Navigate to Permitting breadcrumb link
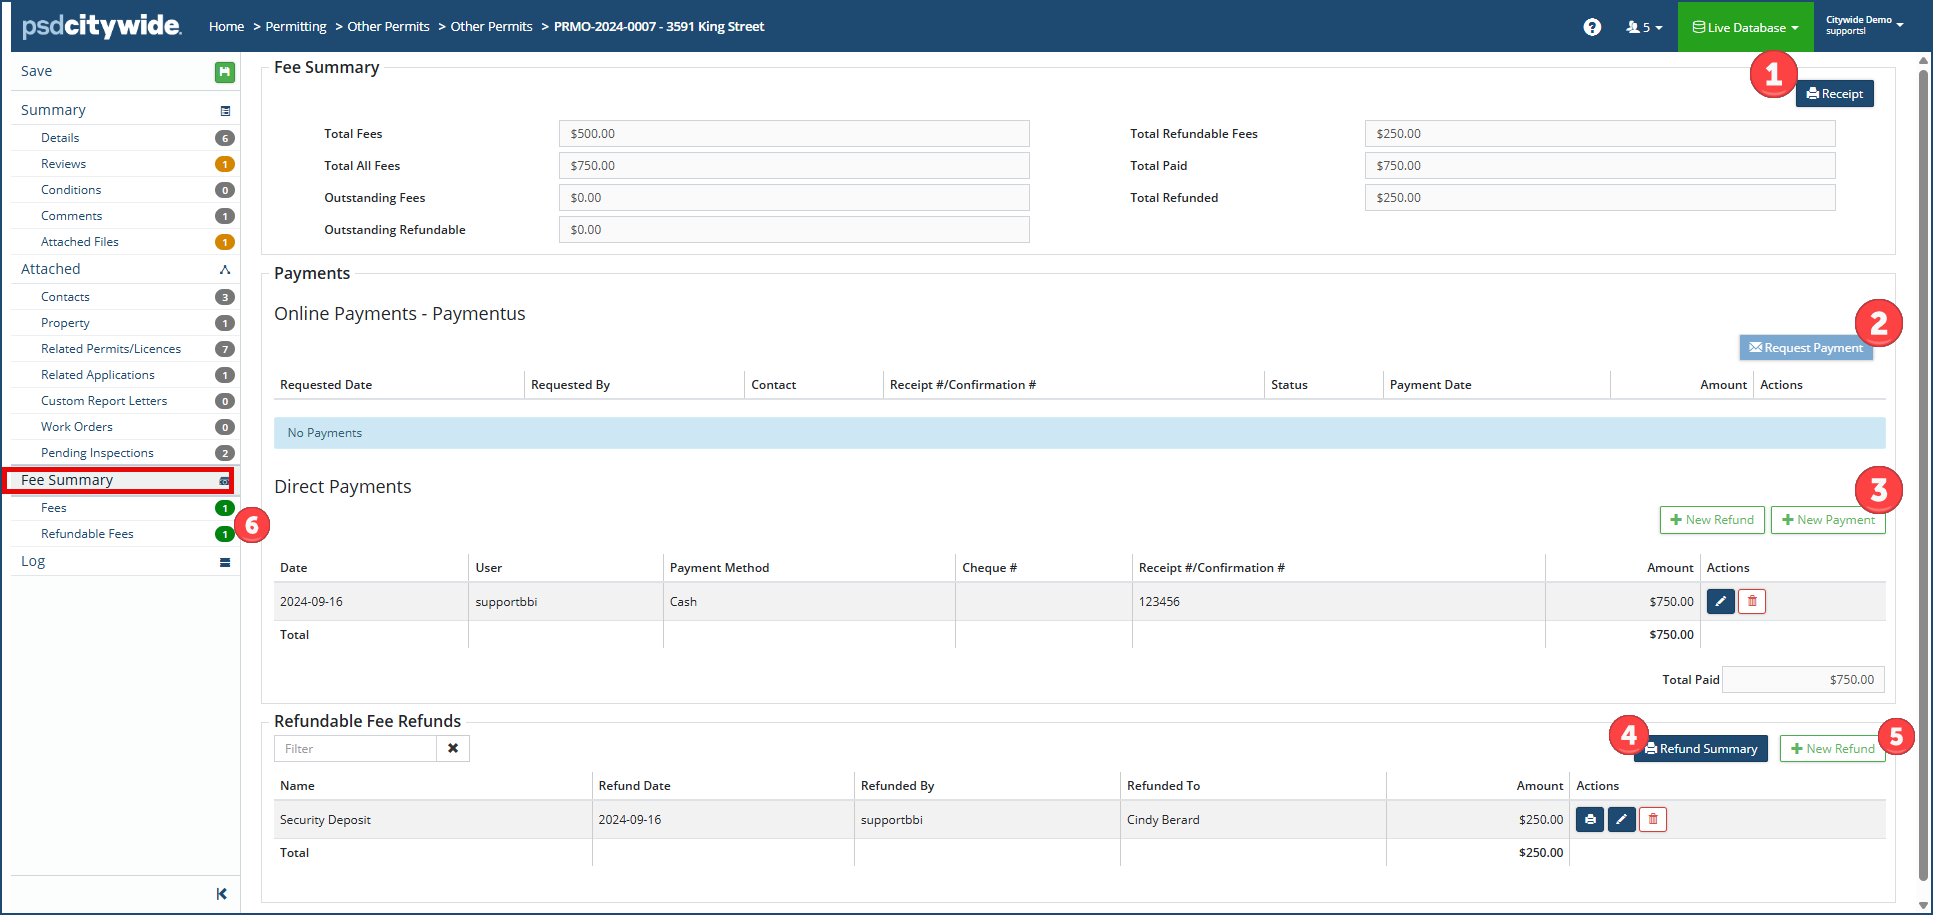Image resolution: width=1933 pixels, height=915 pixels. tap(296, 27)
